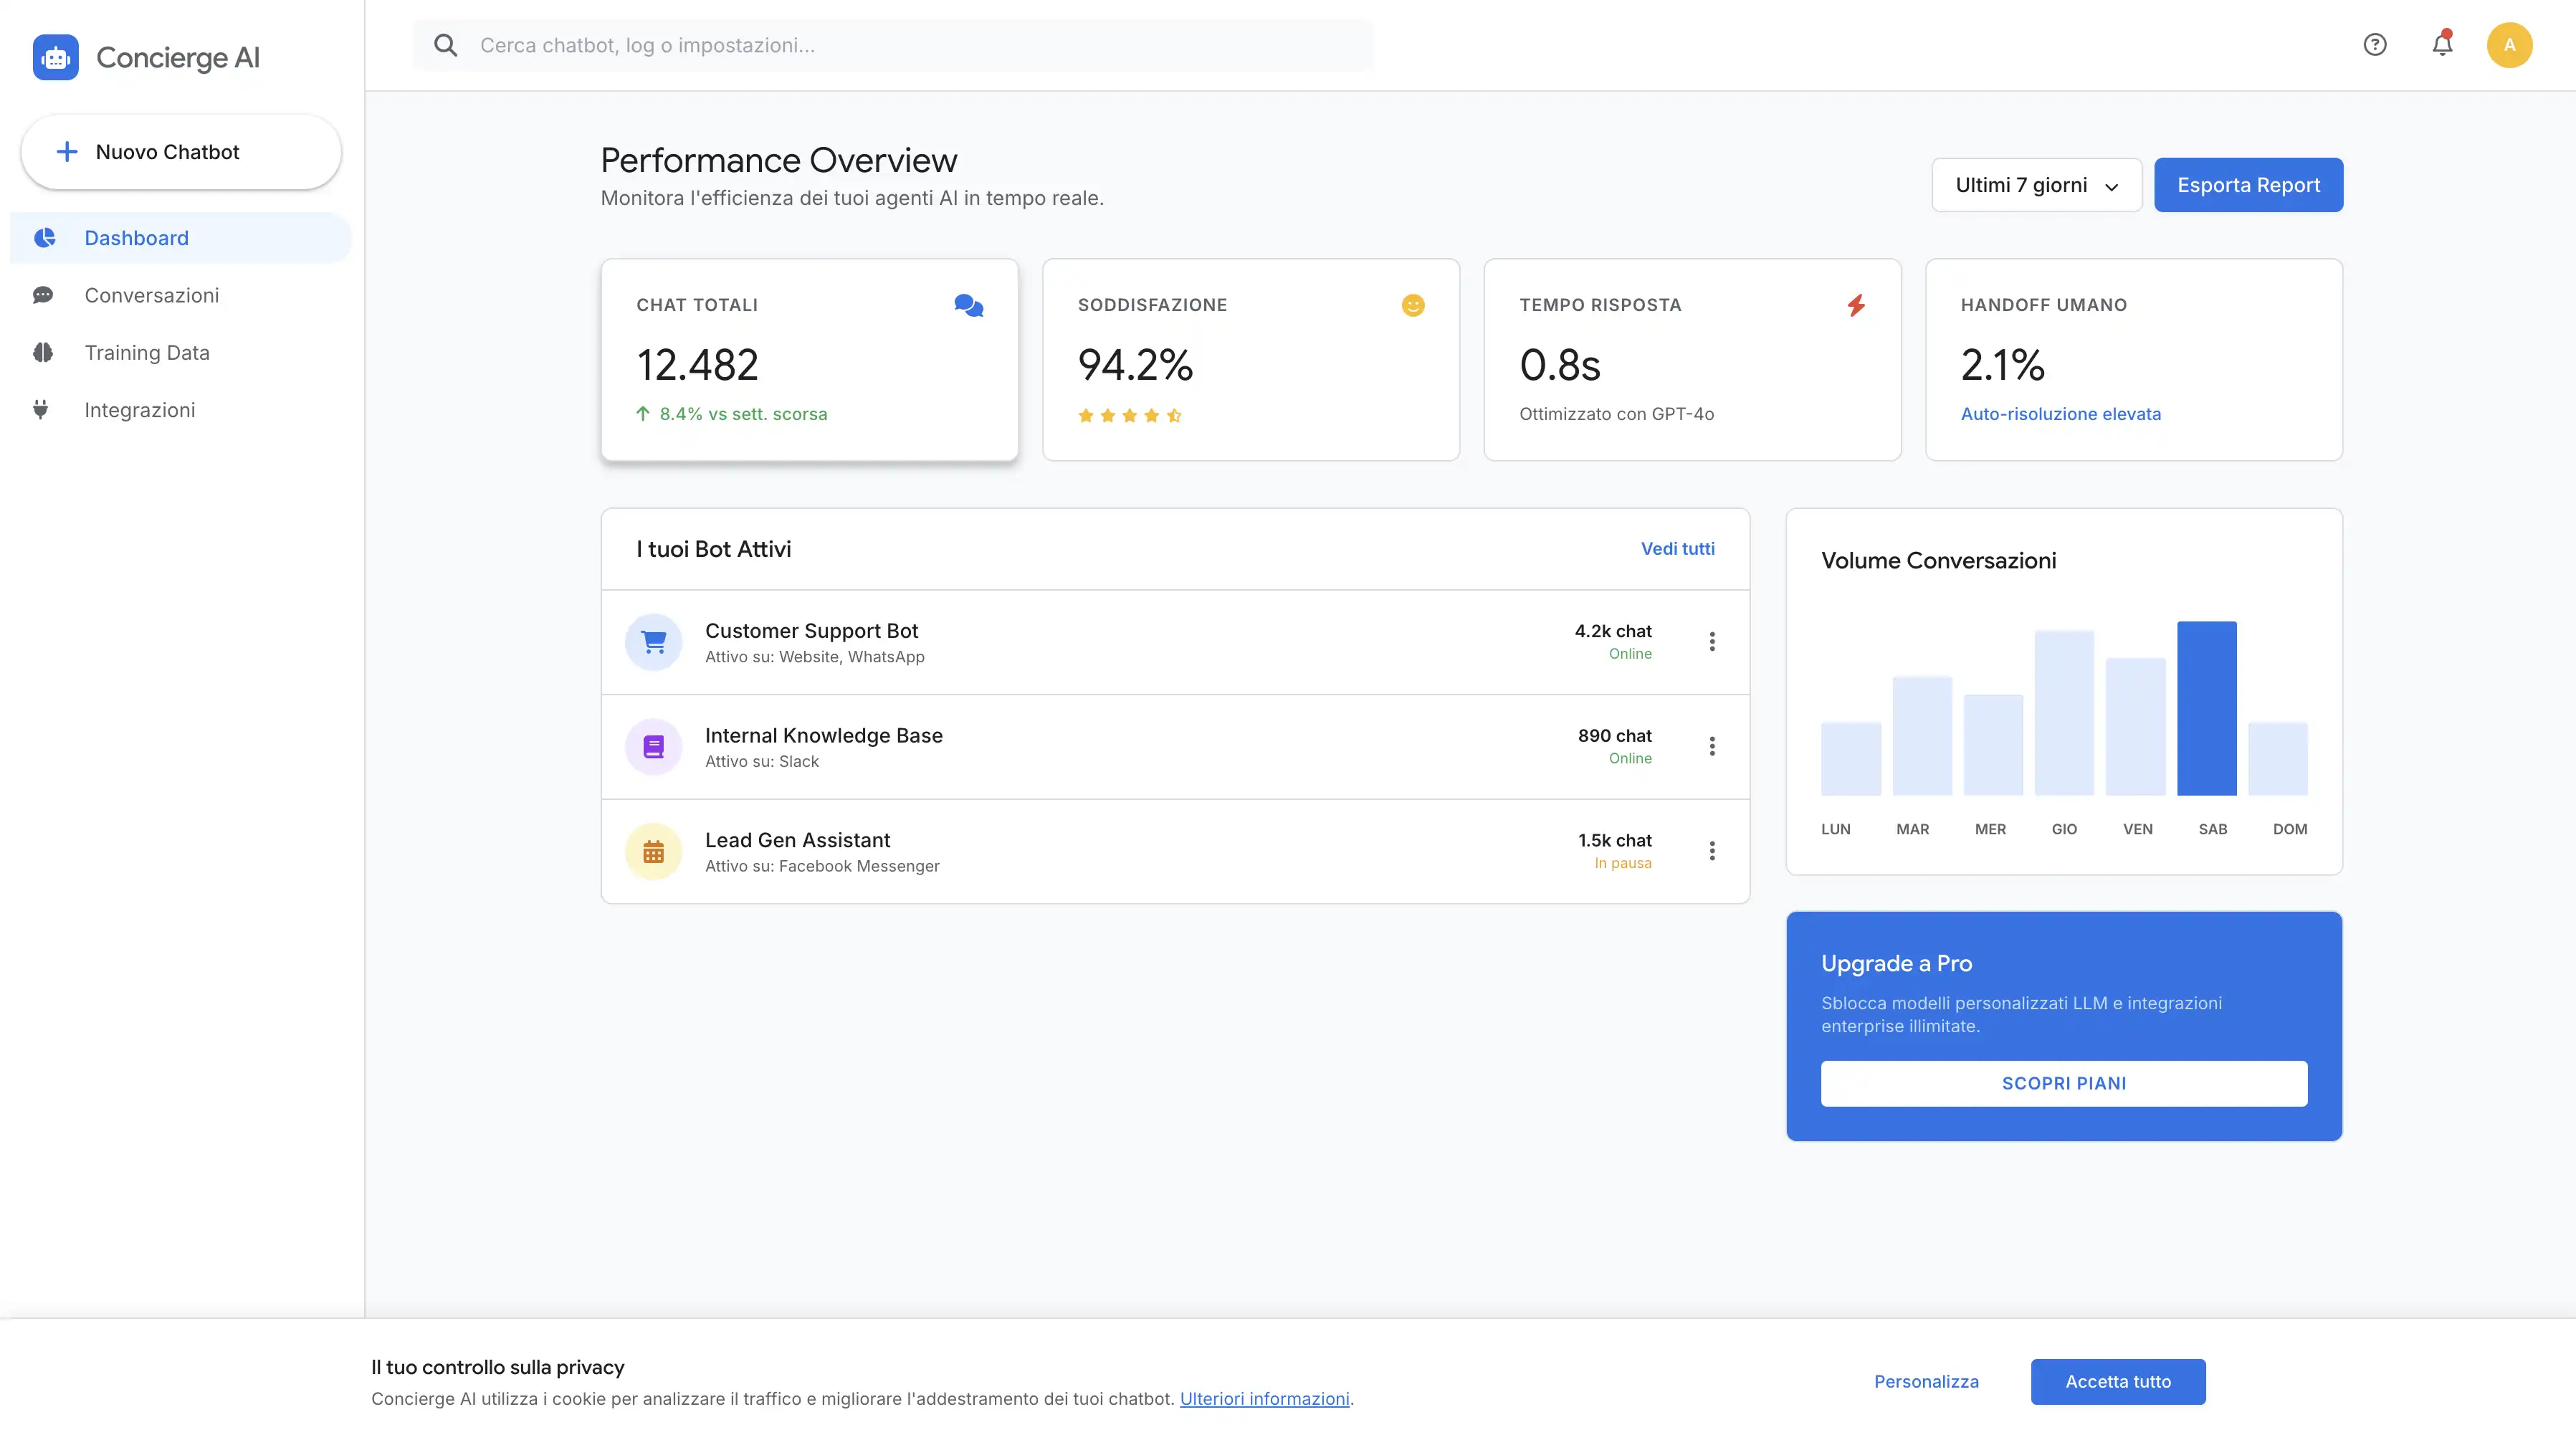Image resolution: width=2576 pixels, height=1445 pixels.
Task: Click the Customer Support Bot cart icon
Action: click(653, 642)
